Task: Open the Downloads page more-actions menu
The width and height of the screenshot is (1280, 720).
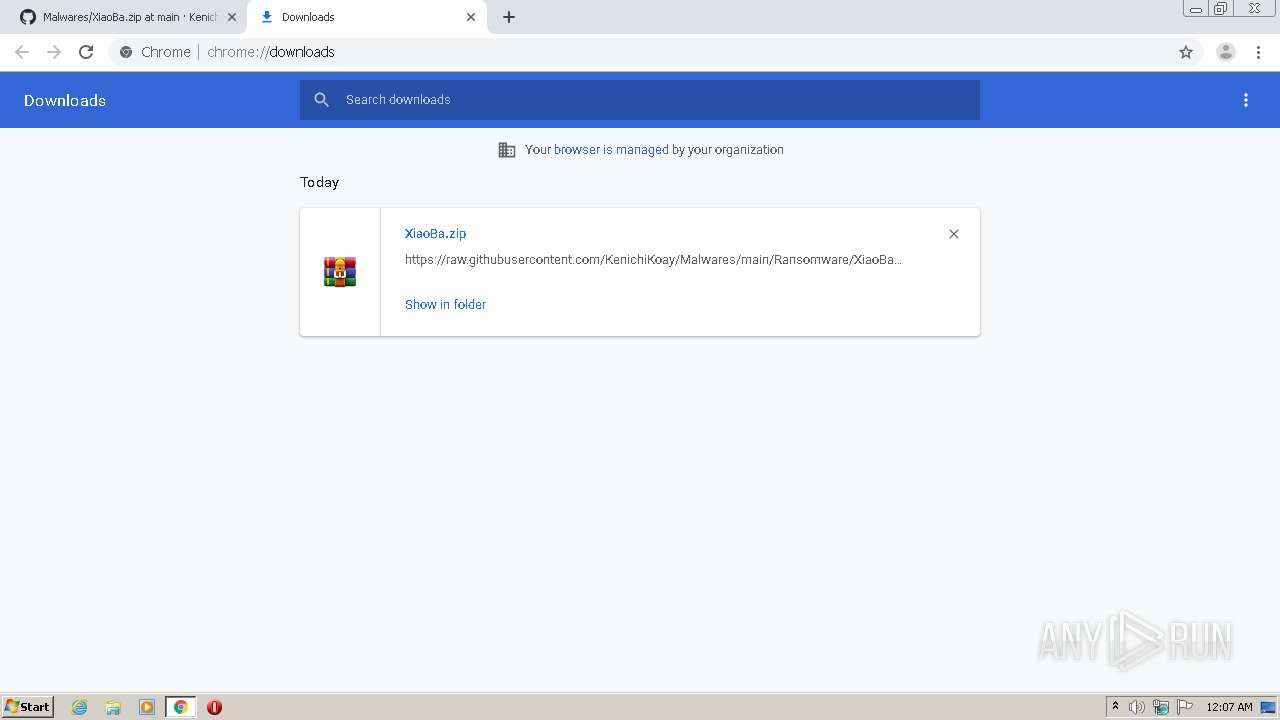Action: [1246, 100]
